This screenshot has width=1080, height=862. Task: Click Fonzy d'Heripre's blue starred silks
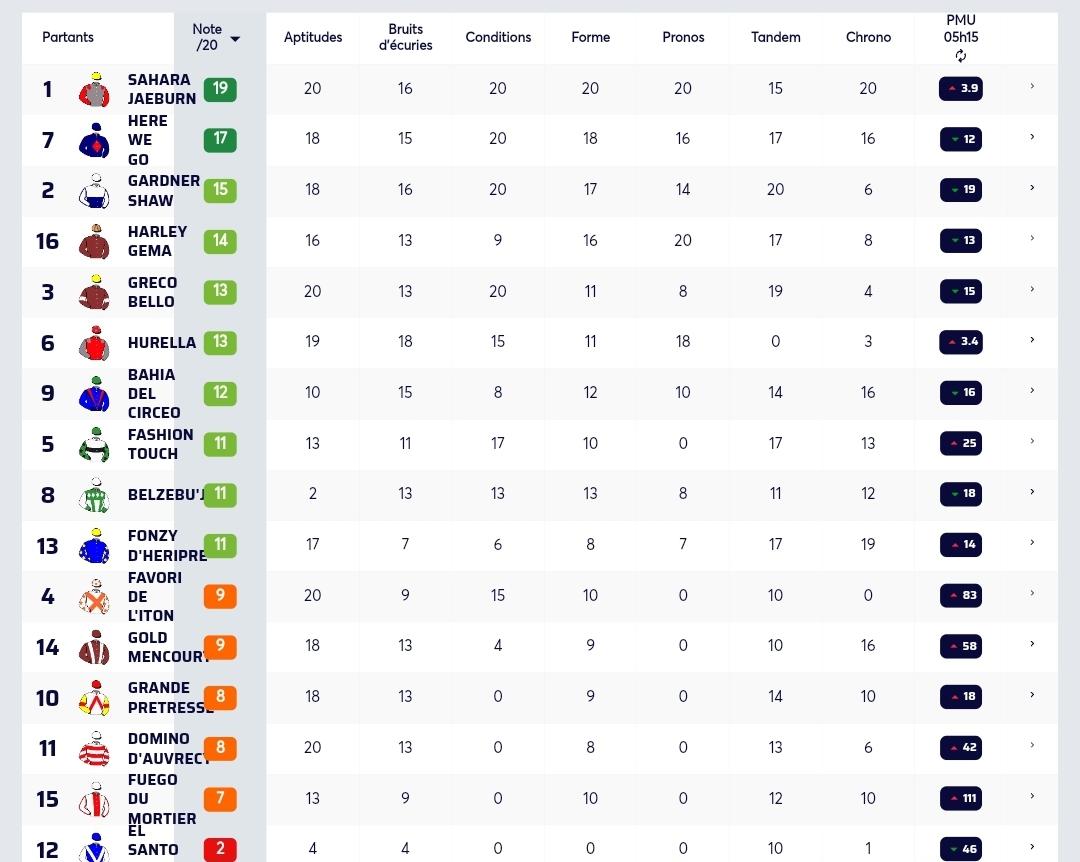point(94,546)
